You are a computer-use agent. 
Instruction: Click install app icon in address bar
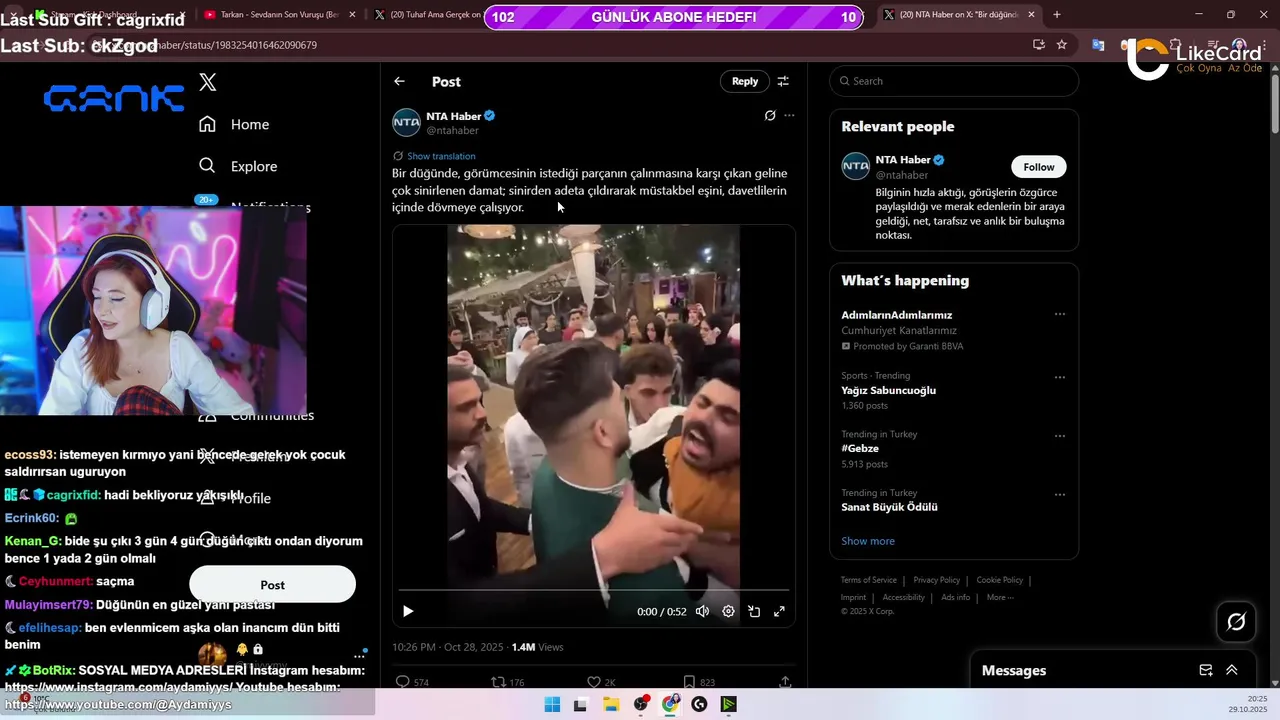coord(1038,45)
